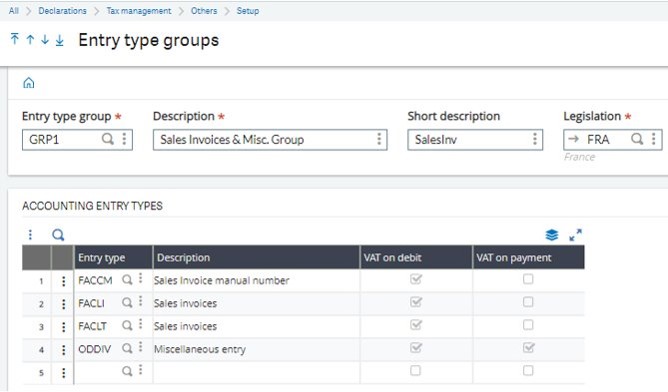Open cell actions menu for FACCM entry type
This screenshot has width=668, height=392.
pos(140,279)
